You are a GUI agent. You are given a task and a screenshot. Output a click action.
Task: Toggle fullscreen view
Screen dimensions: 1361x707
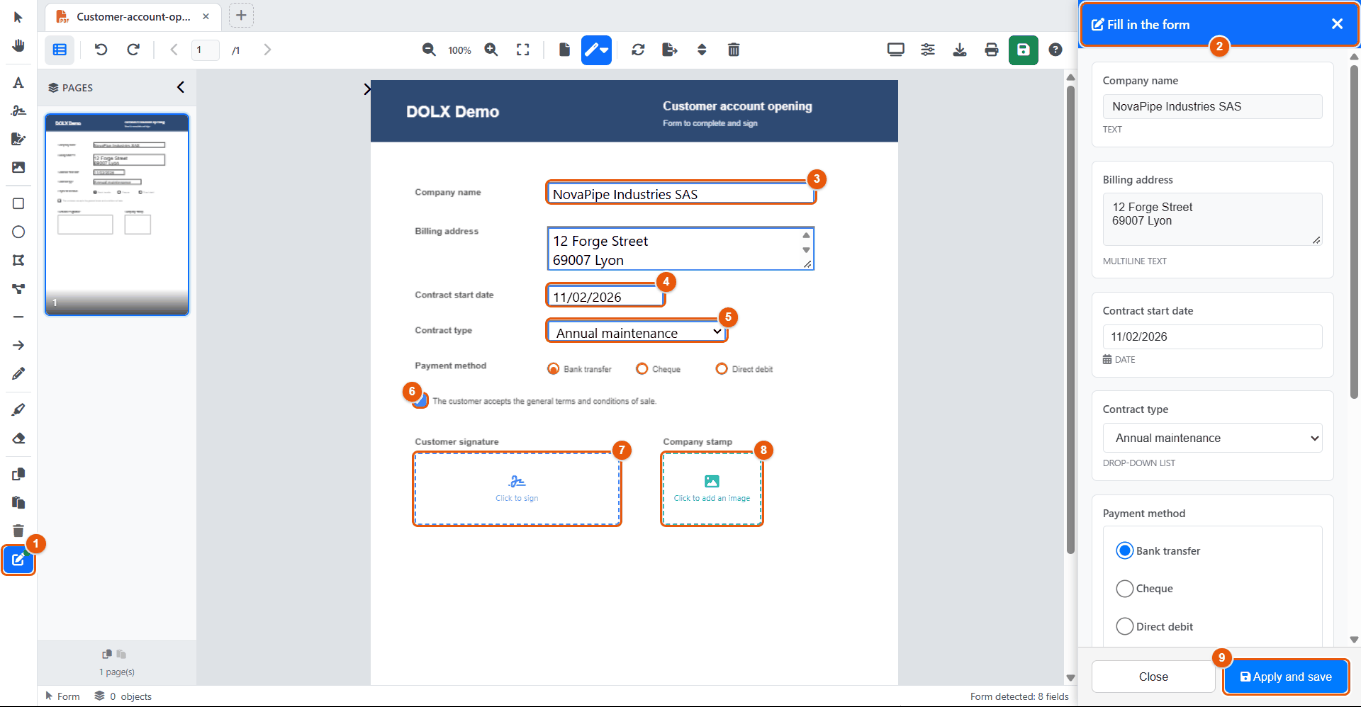point(523,50)
